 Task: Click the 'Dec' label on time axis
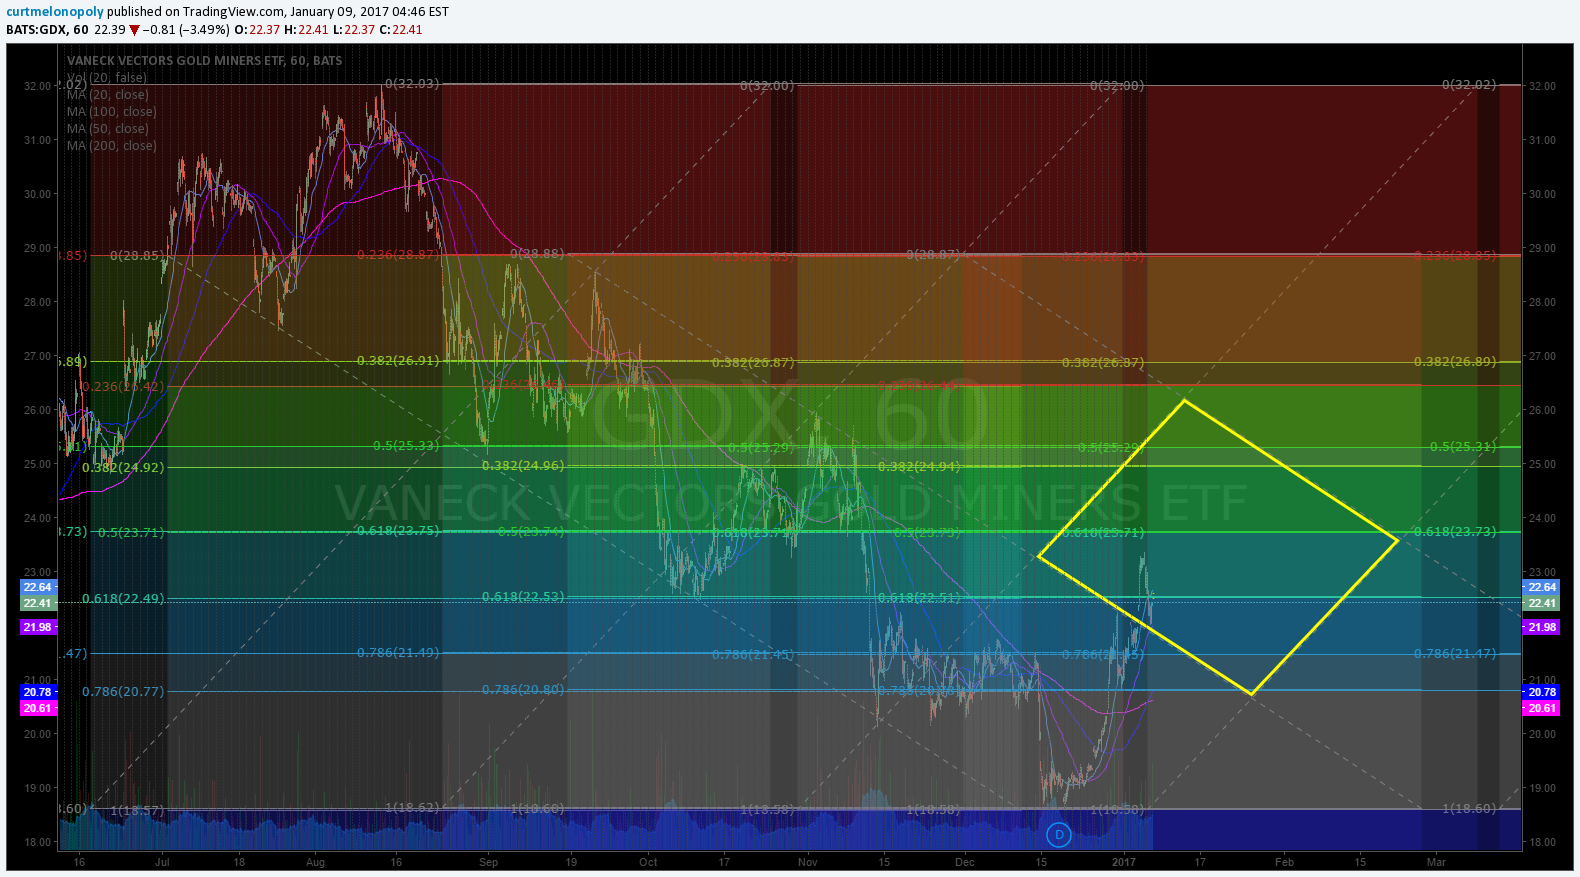pos(965,862)
